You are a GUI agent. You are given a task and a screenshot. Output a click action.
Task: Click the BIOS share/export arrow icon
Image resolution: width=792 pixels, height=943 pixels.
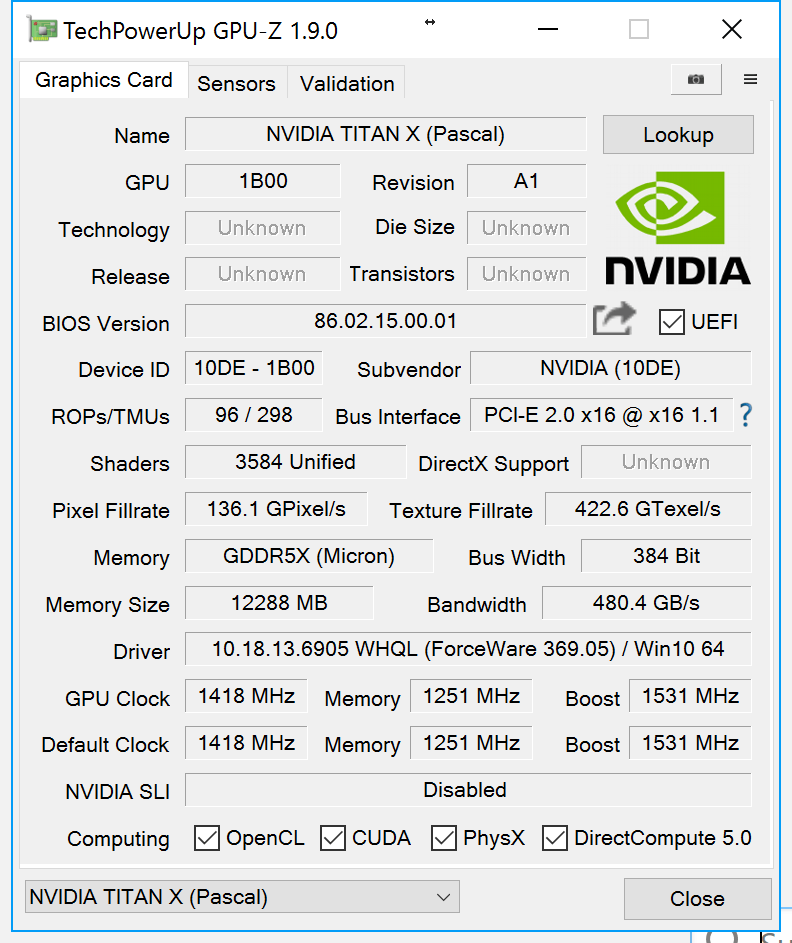[614, 320]
